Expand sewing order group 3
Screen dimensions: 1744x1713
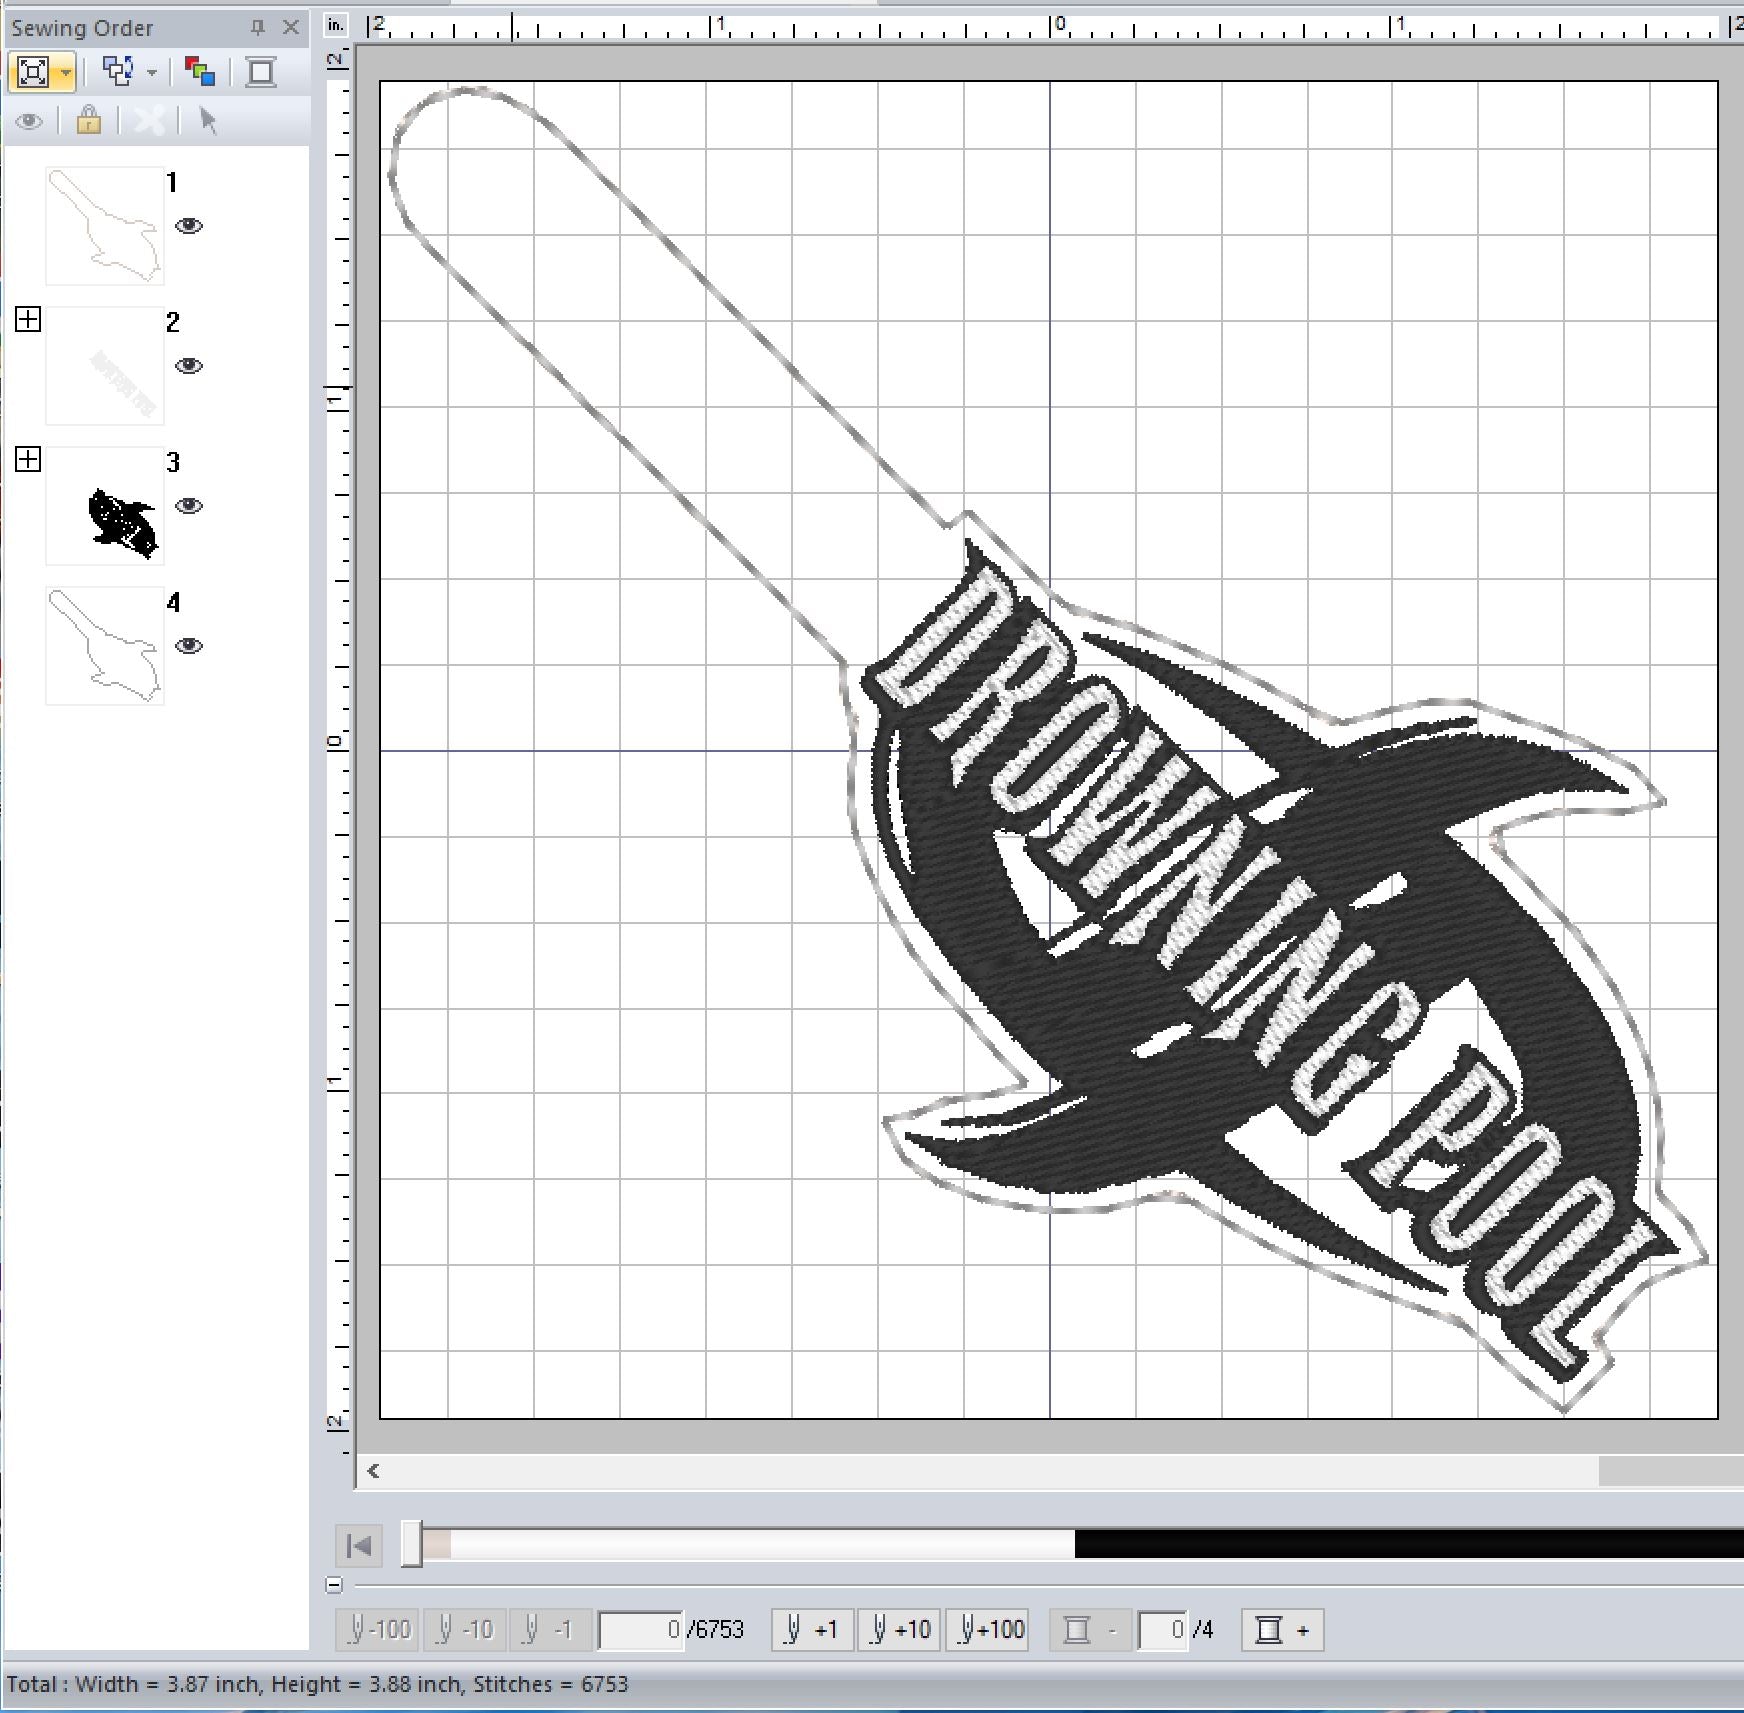(28, 460)
